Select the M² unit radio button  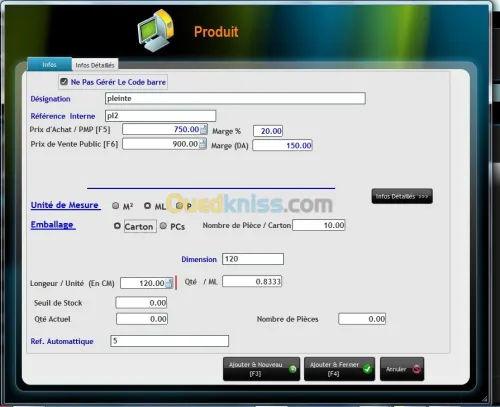116,206
